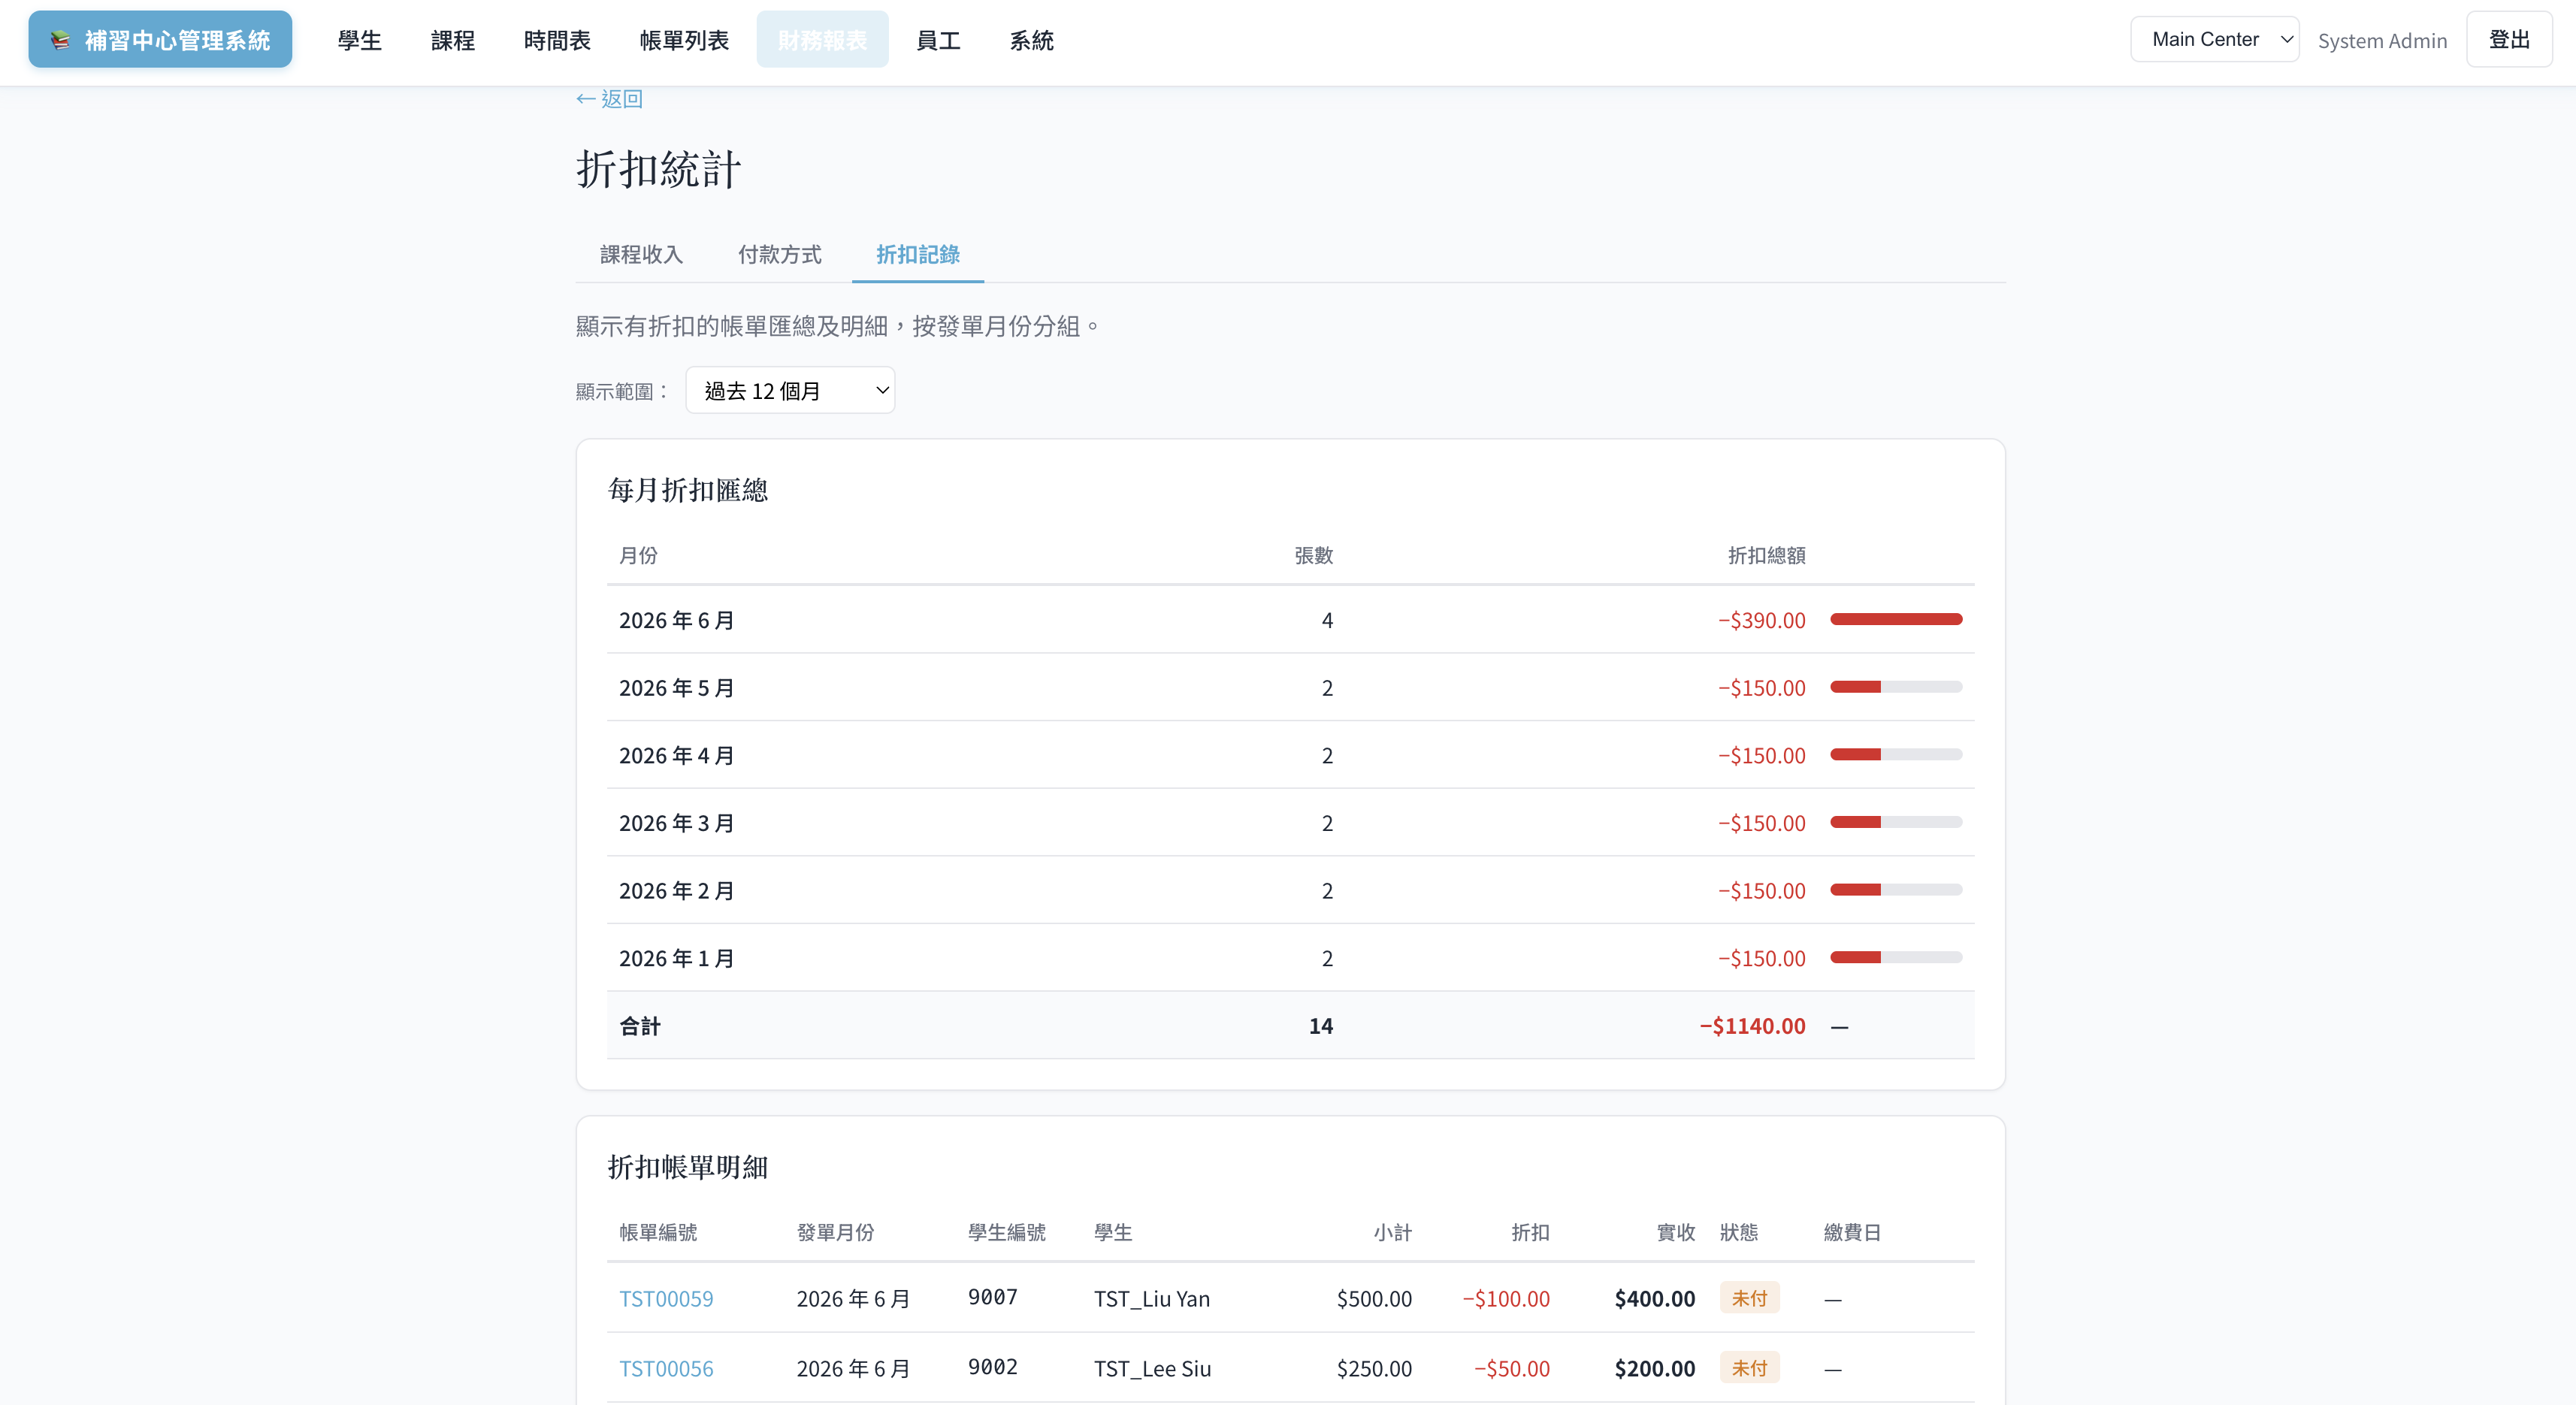Select the 2026 年 3 月 summary row
Image resolution: width=2576 pixels, height=1405 pixels.
(1290, 823)
